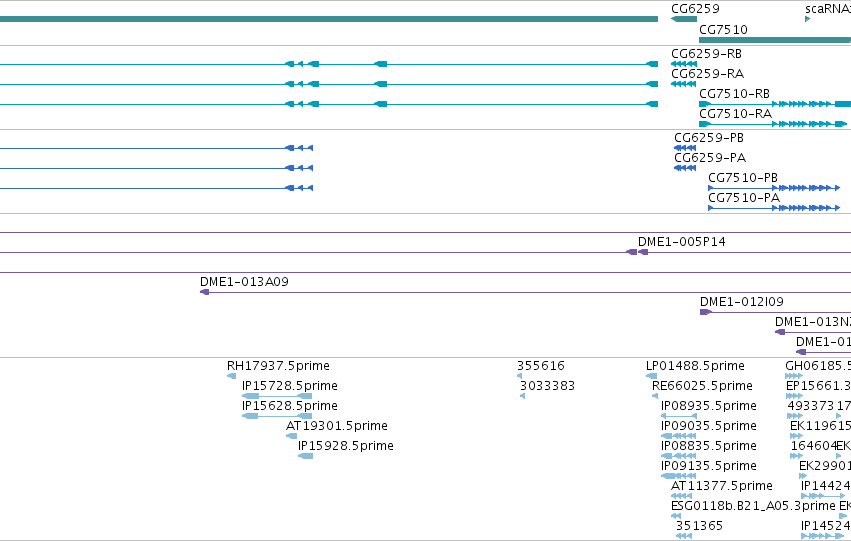
Task: Click the DME1-005P14 clone label
Action: click(x=682, y=242)
